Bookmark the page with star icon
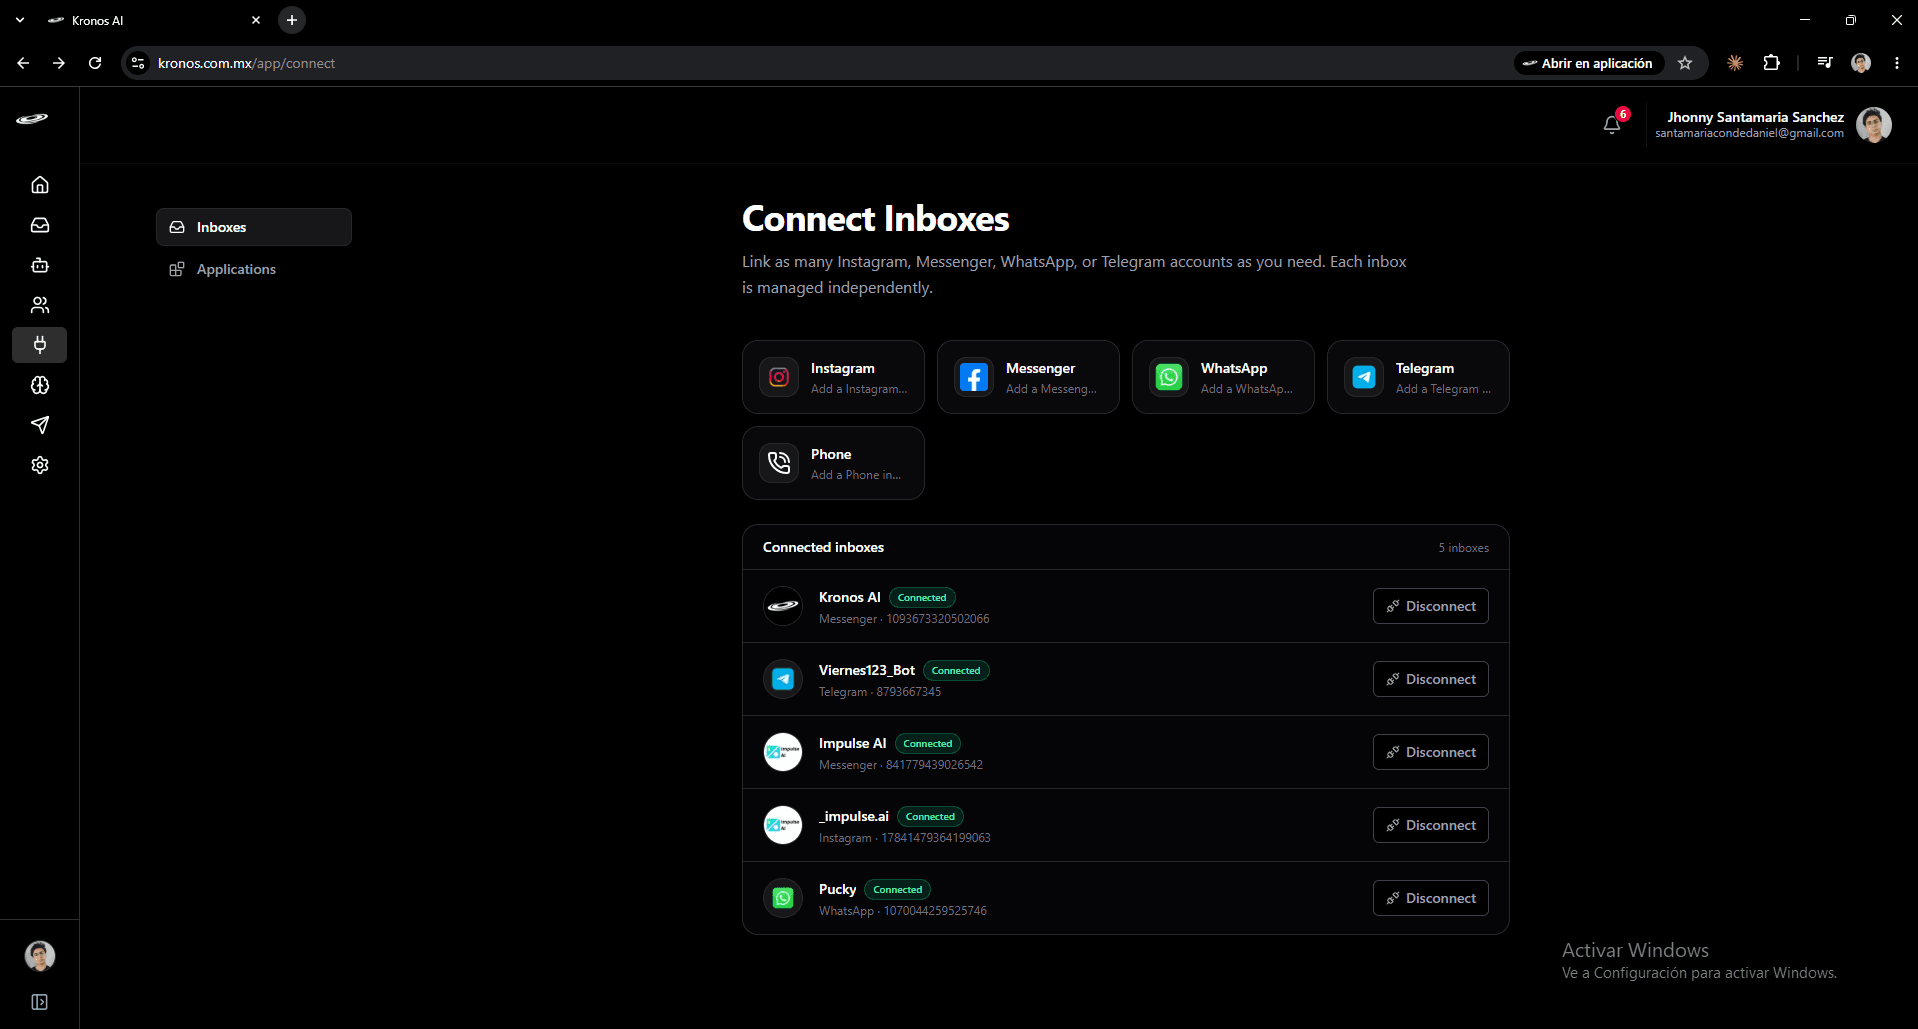This screenshot has width=1918, height=1029. (1685, 63)
